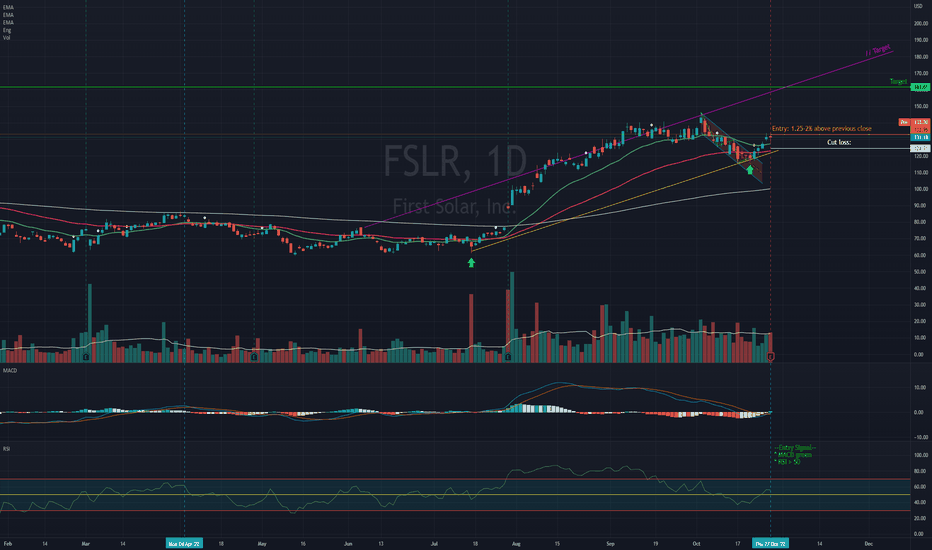
Task: Select the Eng indicator legend label
Action: point(7,30)
